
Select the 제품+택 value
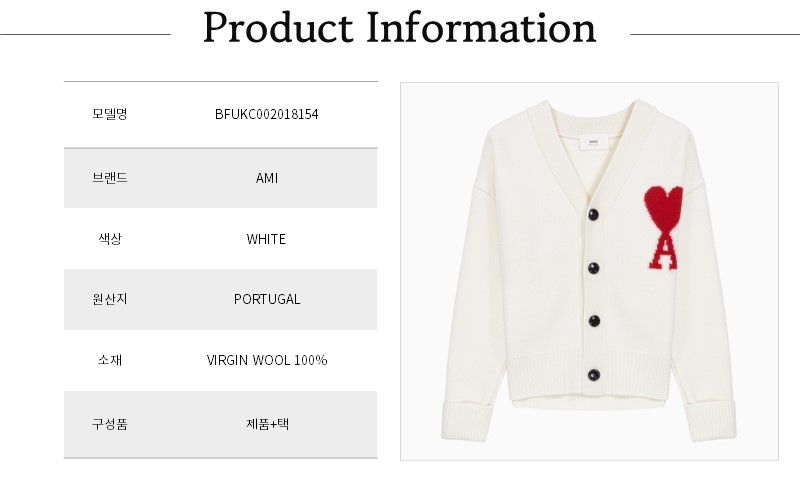point(266,423)
